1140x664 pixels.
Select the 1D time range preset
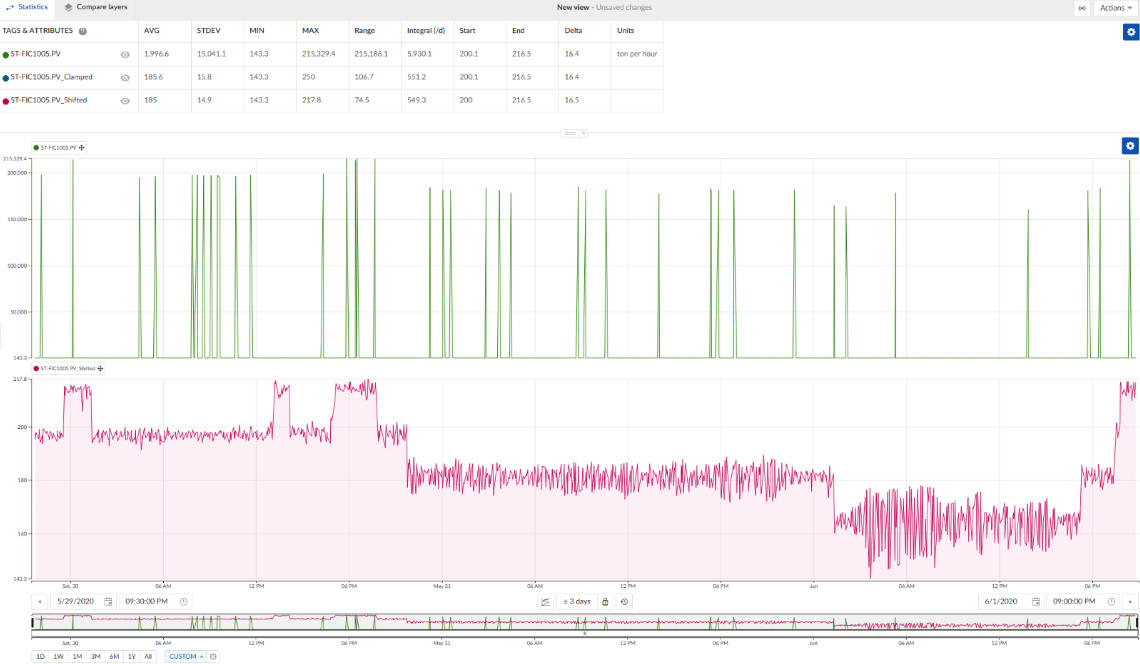coord(41,657)
